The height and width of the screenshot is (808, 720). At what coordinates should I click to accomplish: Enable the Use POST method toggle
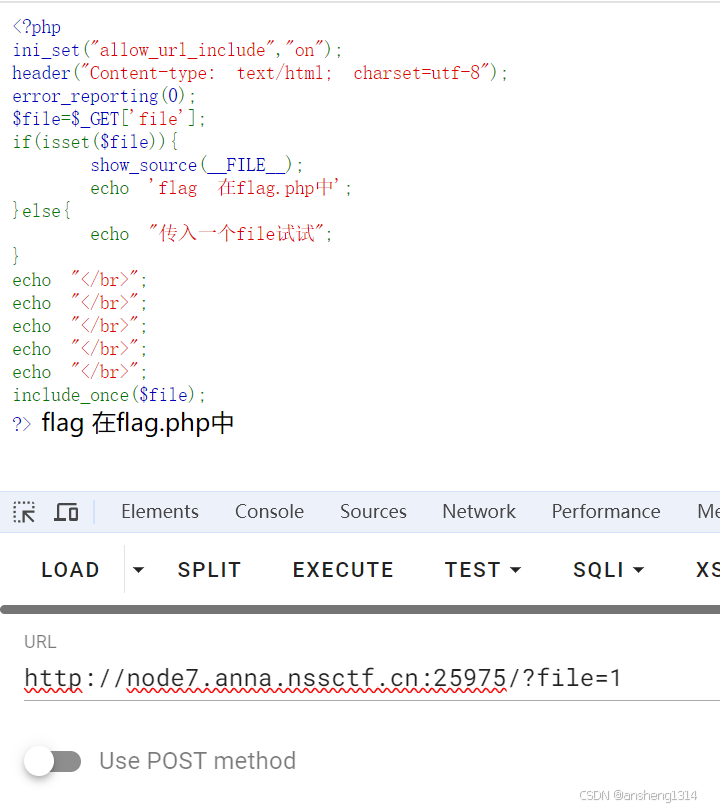pos(52,761)
